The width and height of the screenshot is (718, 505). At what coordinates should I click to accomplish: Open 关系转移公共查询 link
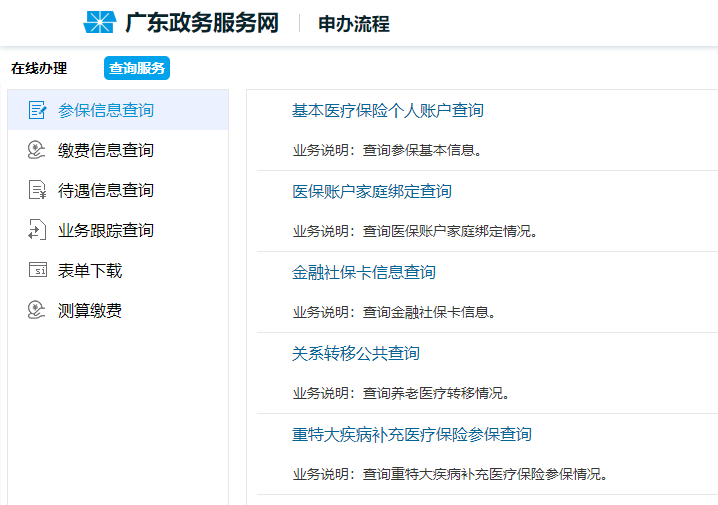click(x=356, y=353)
